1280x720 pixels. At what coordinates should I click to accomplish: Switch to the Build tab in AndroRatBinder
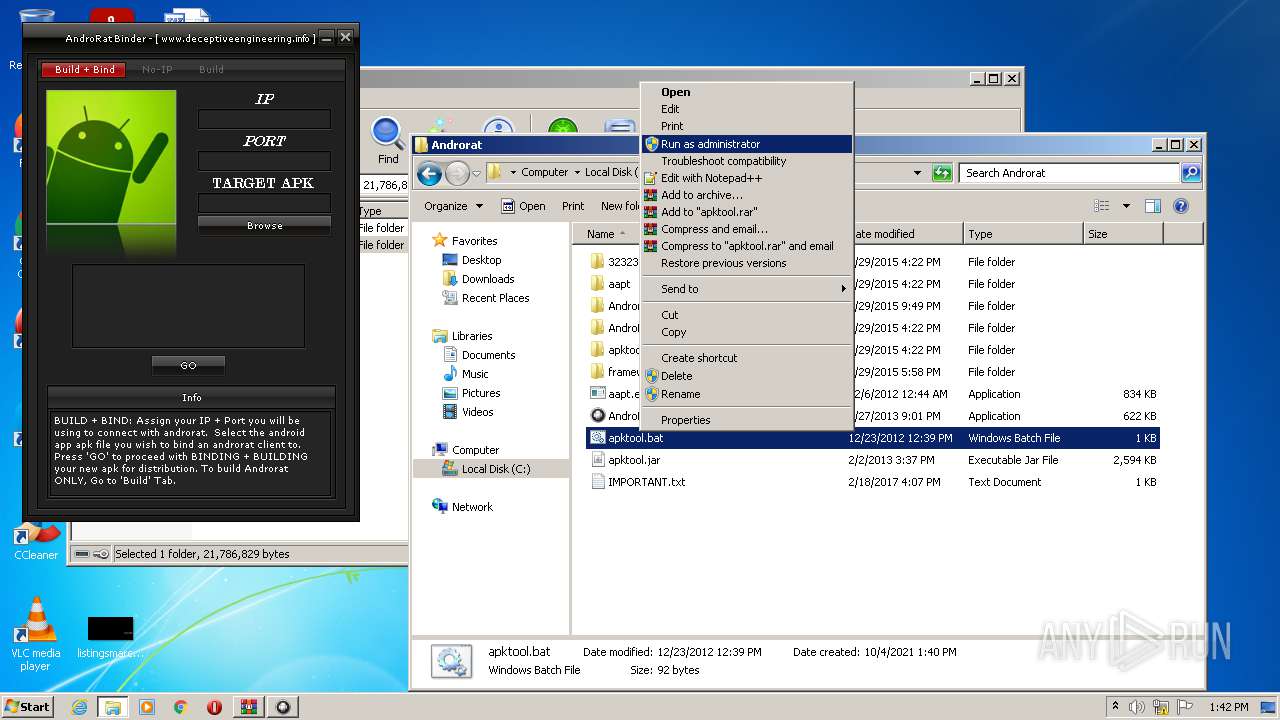(211, 70)
